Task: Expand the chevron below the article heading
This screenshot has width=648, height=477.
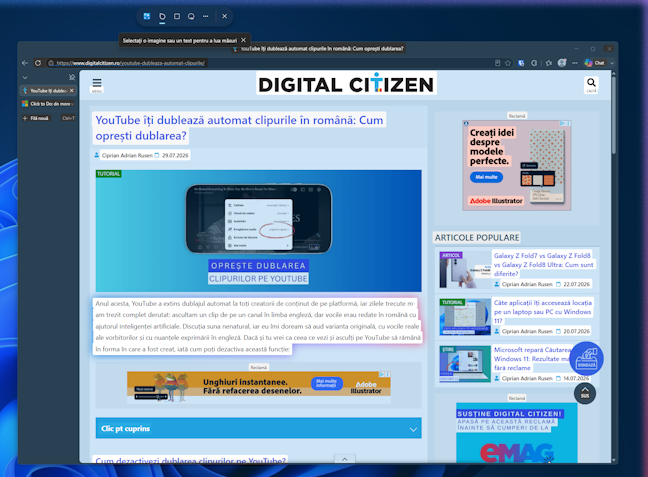Action: click(x=344, y=459)
